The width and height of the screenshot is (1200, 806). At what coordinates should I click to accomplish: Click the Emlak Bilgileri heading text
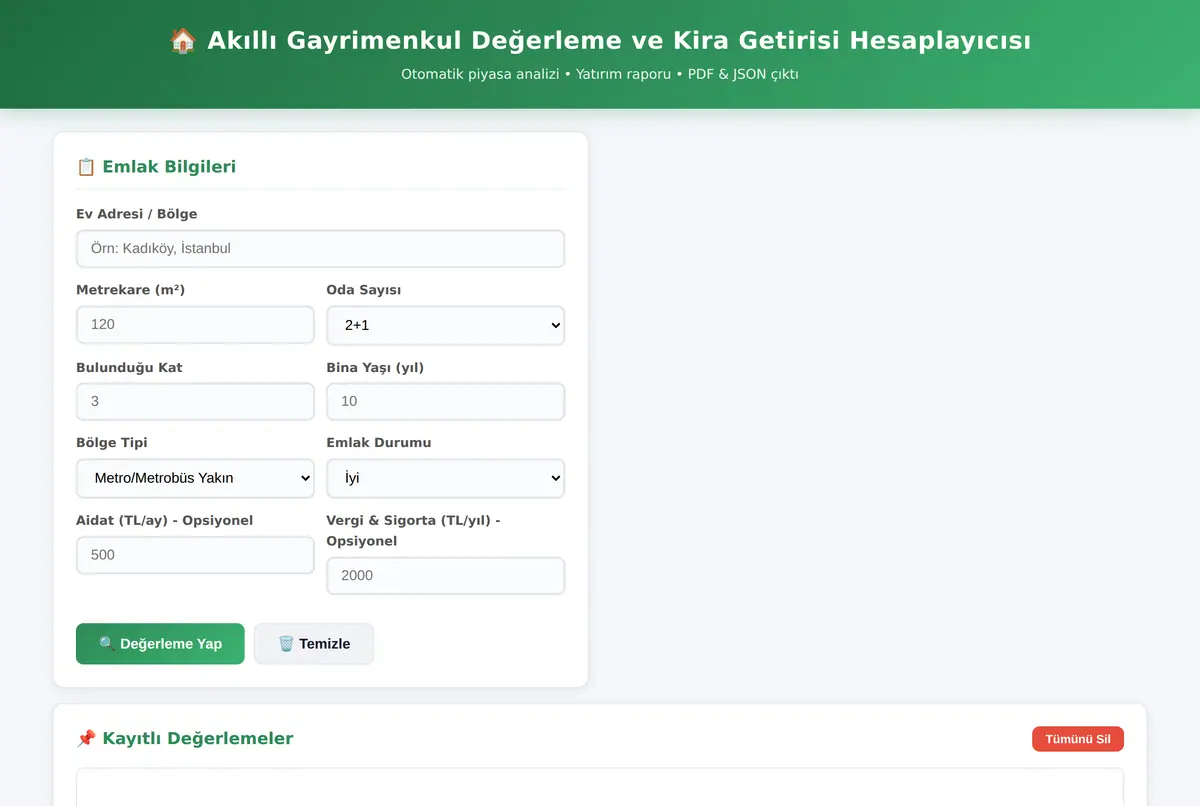[169, 167]
